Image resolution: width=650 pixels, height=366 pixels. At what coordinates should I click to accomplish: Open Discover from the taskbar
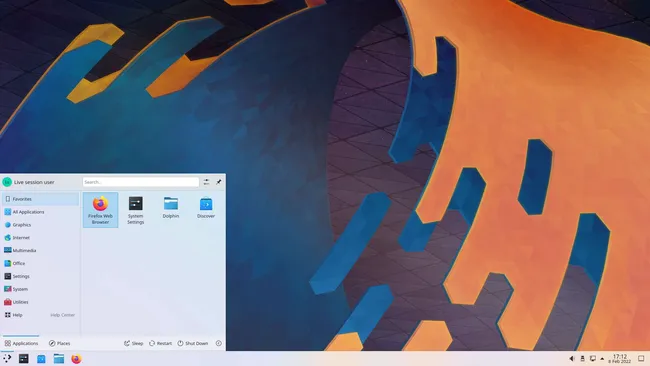coord(41,359)
